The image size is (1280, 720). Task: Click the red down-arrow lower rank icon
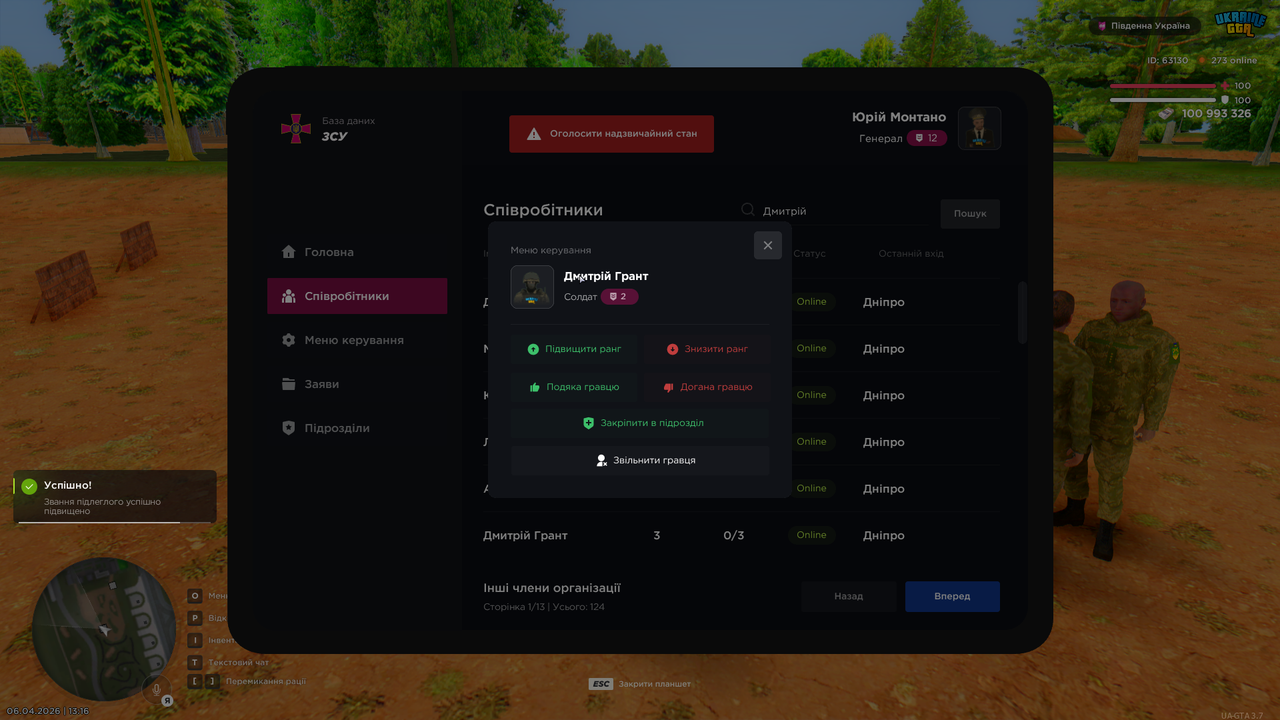coord(672,349)
